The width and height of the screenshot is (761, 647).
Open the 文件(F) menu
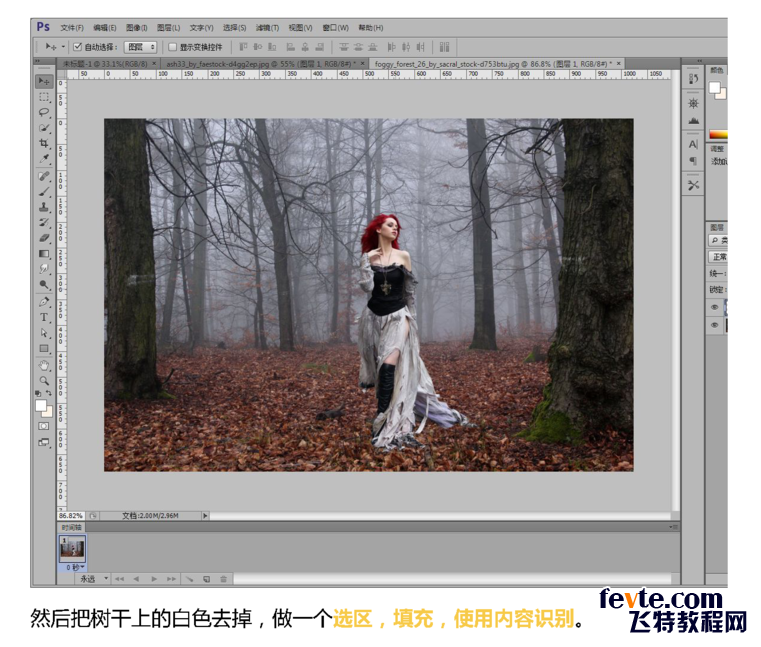pos(72,28)
